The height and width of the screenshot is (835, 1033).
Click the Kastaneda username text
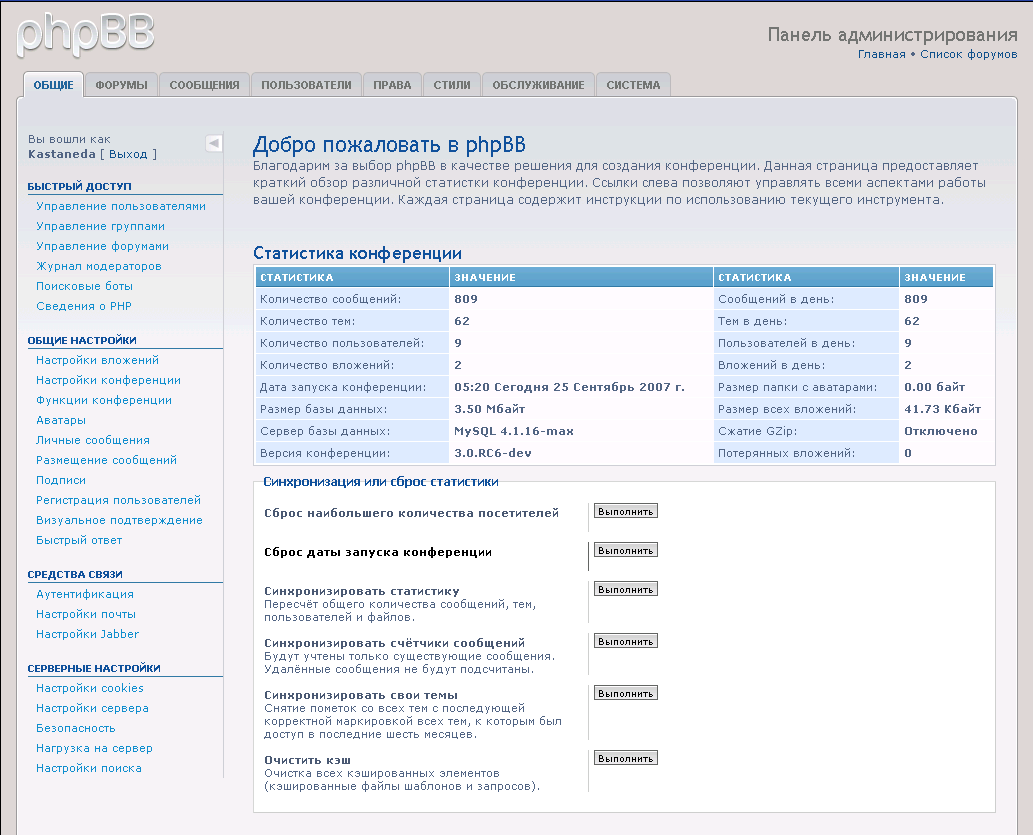[62, 154]
